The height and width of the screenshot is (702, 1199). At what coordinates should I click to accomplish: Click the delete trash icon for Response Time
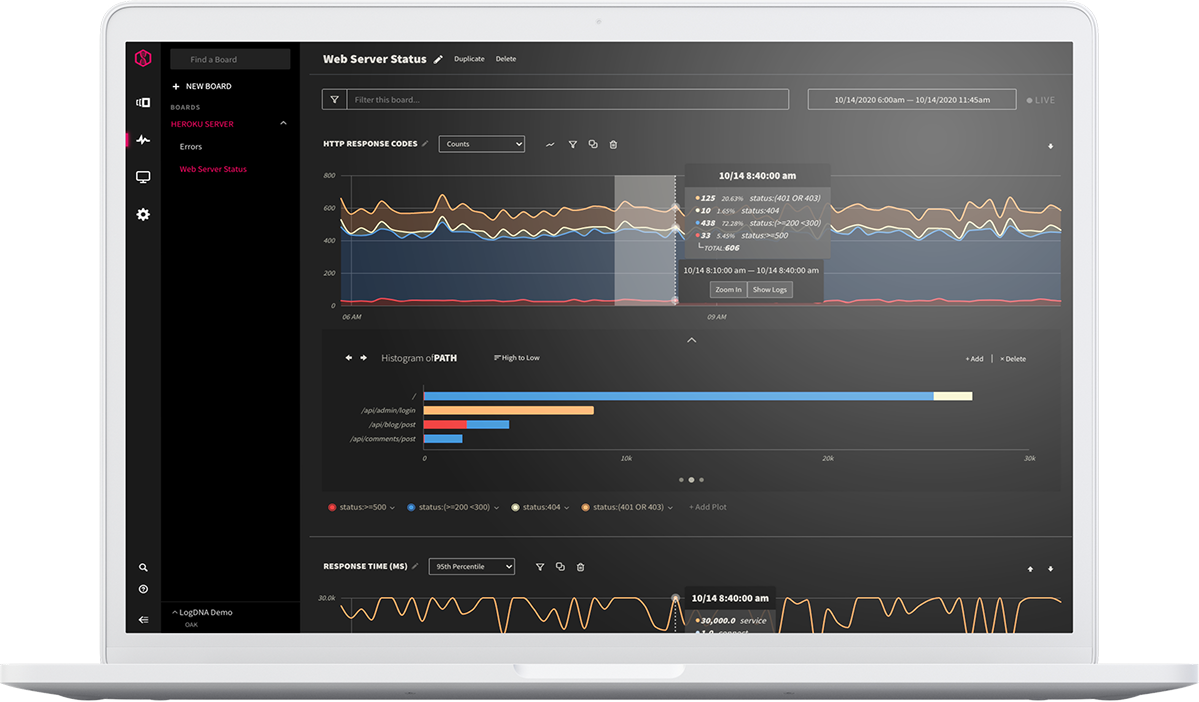click(x=580, y=566)
